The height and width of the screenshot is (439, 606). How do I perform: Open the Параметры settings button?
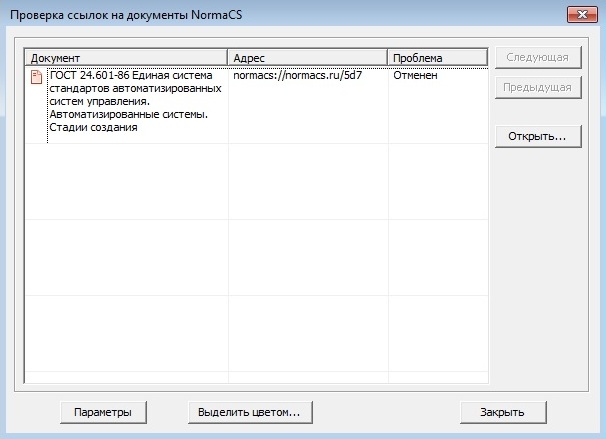pyautogui.click(x=103, y=412)
